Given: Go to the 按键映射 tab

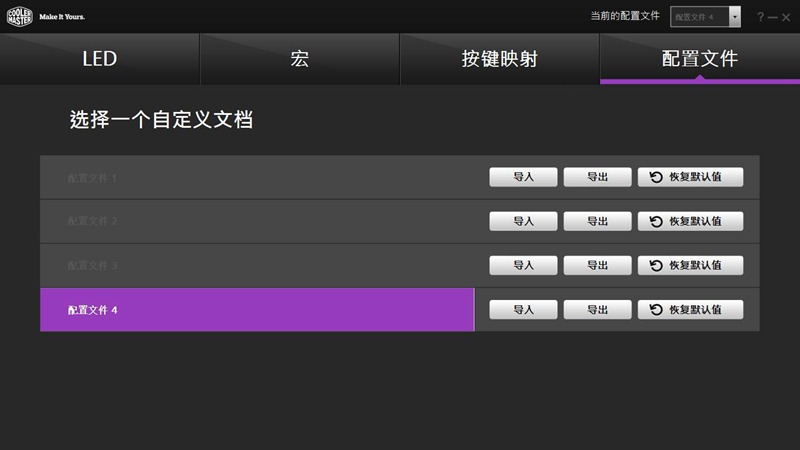Looking at the screenshot, I should pyautogui.click(x=500, y=59).
